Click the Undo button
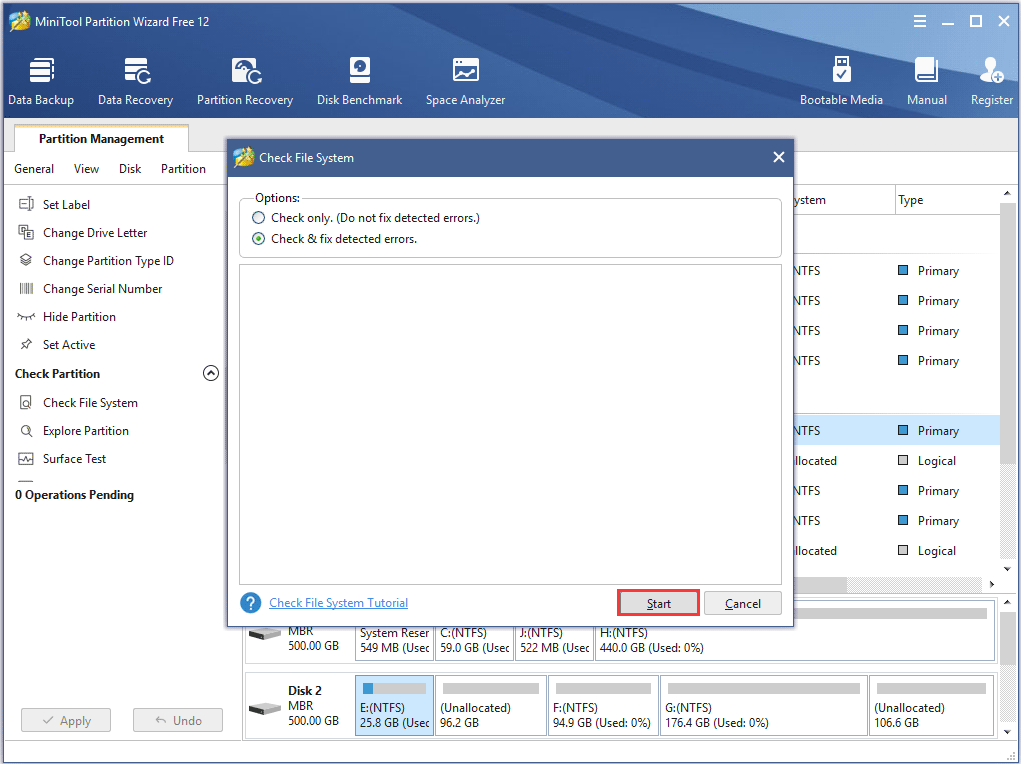The image size is (1021, 764). point(178,720)
